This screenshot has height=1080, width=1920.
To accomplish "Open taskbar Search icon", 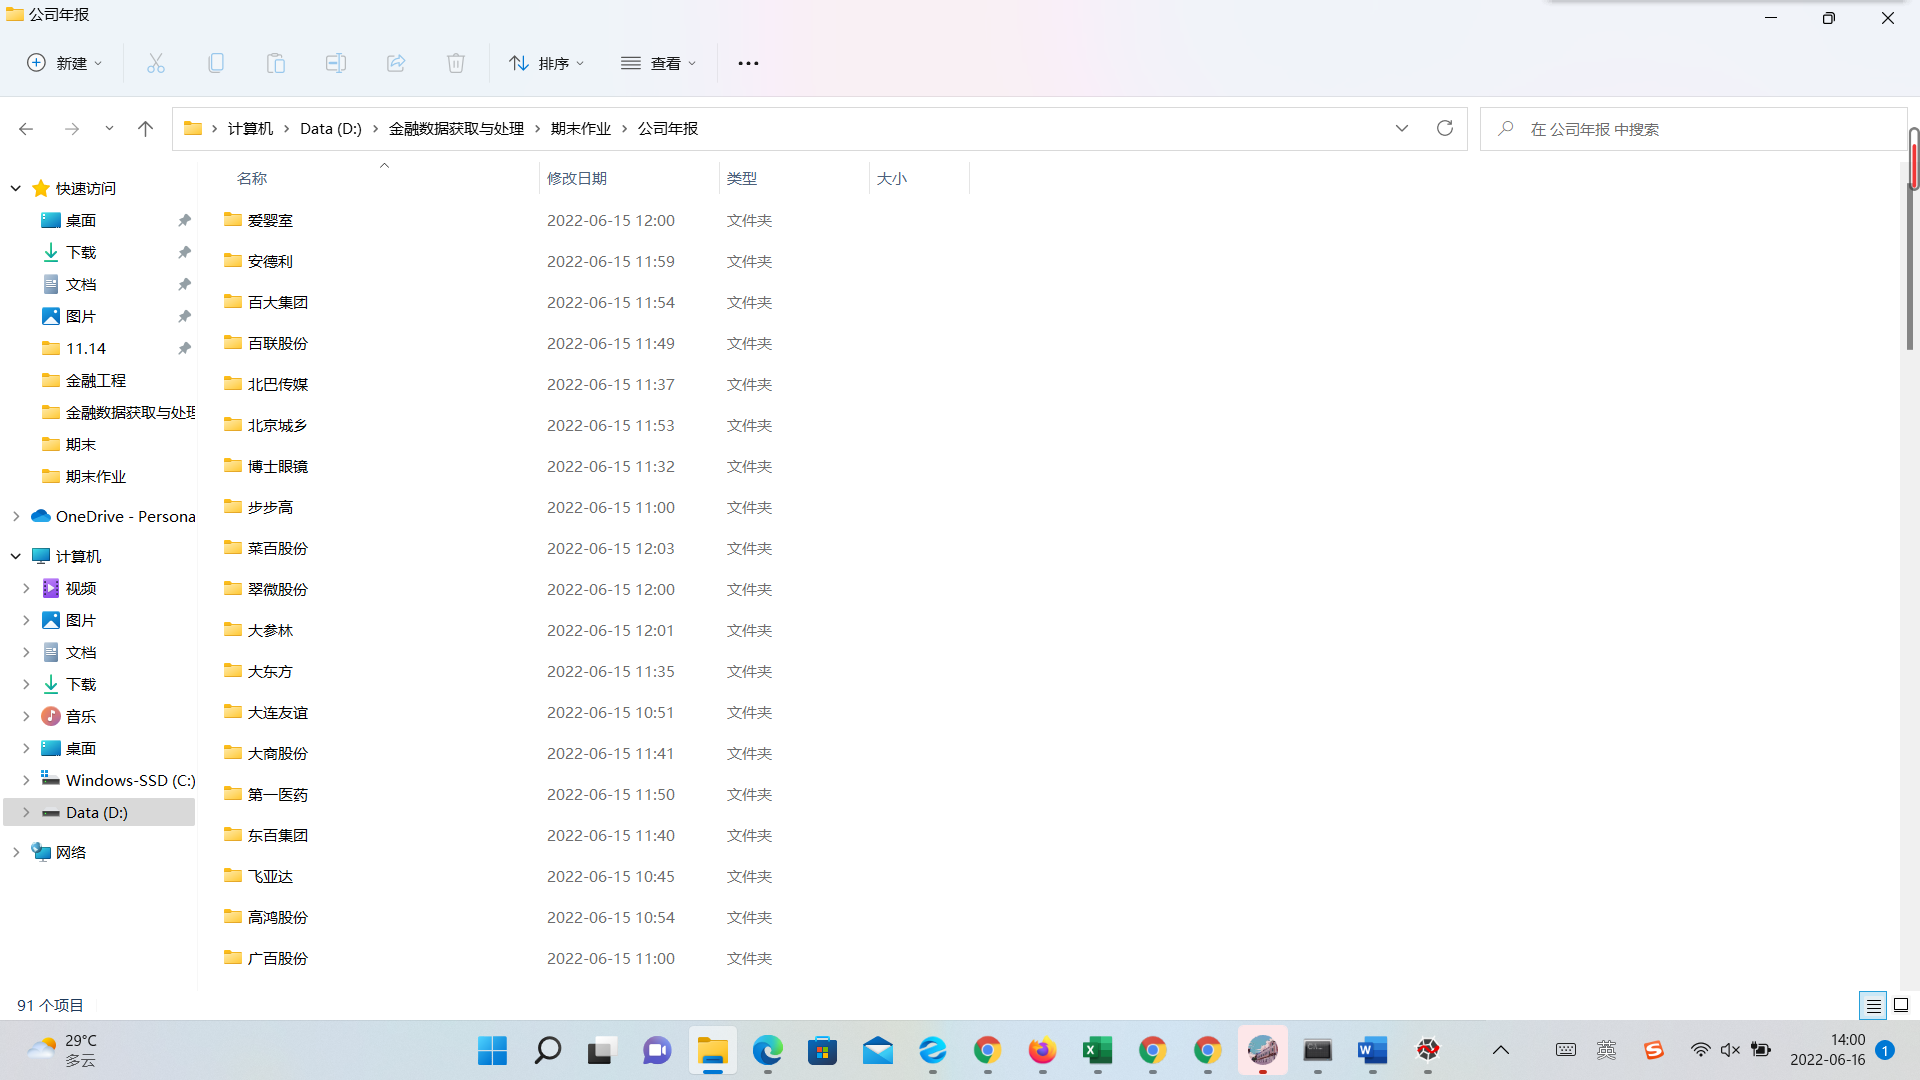I will pyautogui.click(x=547, y=1050).
